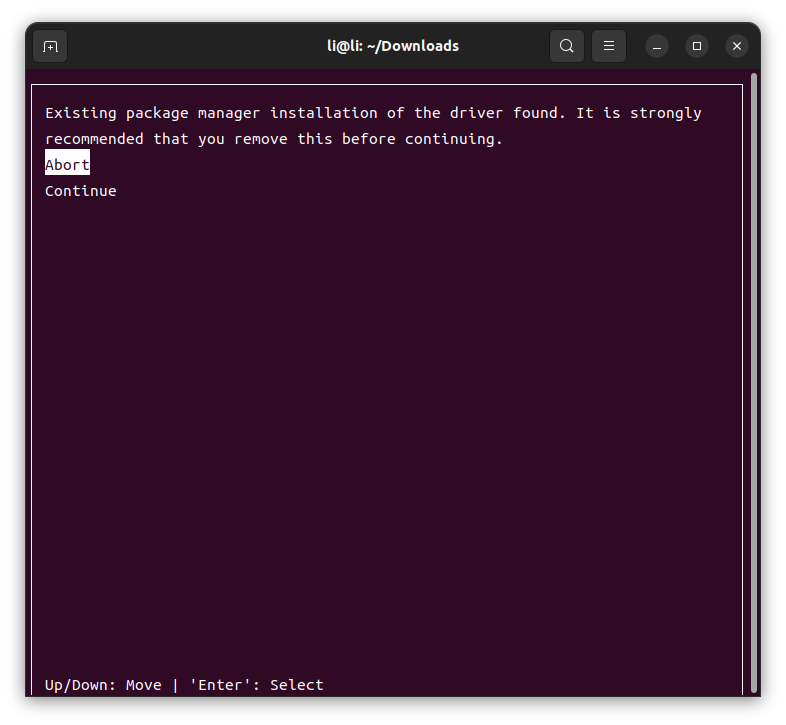This screenshot has height=725, width=786.
Task: Click the 'recommended that you remove' message line
Action: (x=274, y=139)
